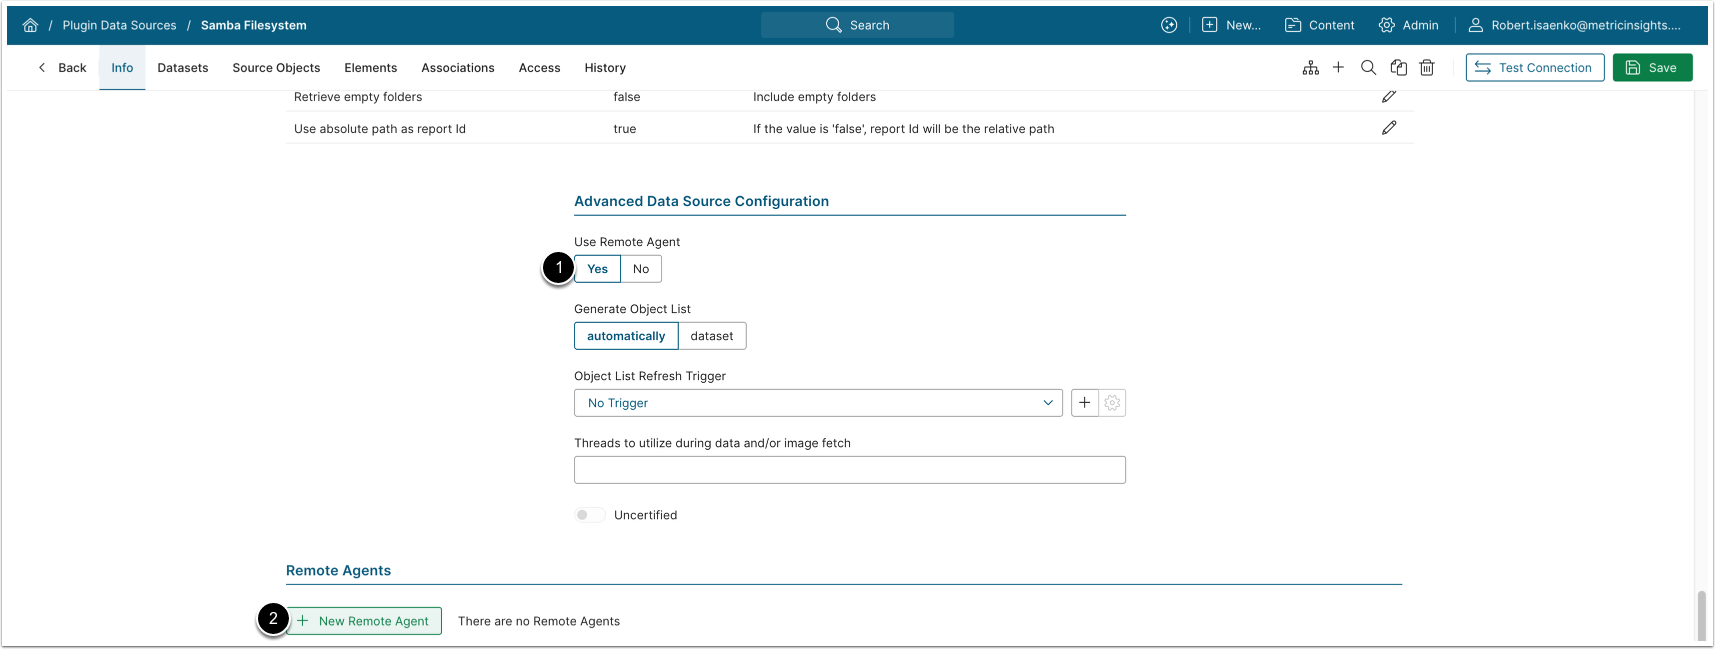Open the hierarchy diagram icon in toolbar
The height and width of the screenshot is (649, 1715).
(x=1310, y=68)
